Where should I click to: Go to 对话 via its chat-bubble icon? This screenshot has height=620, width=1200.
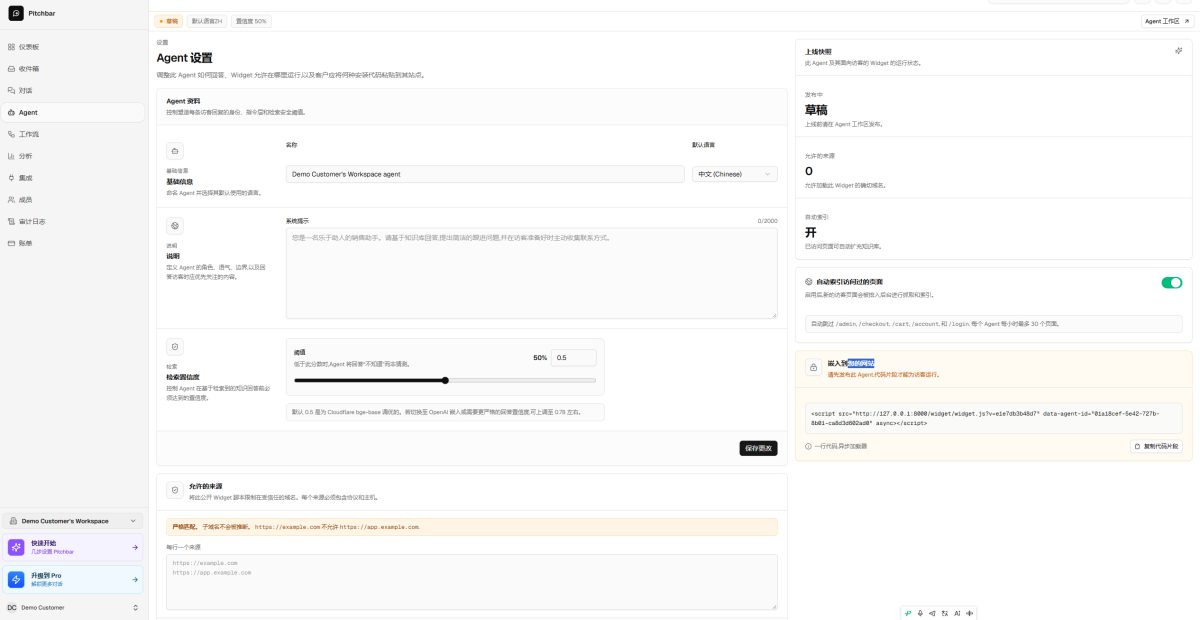click(11, 90)
